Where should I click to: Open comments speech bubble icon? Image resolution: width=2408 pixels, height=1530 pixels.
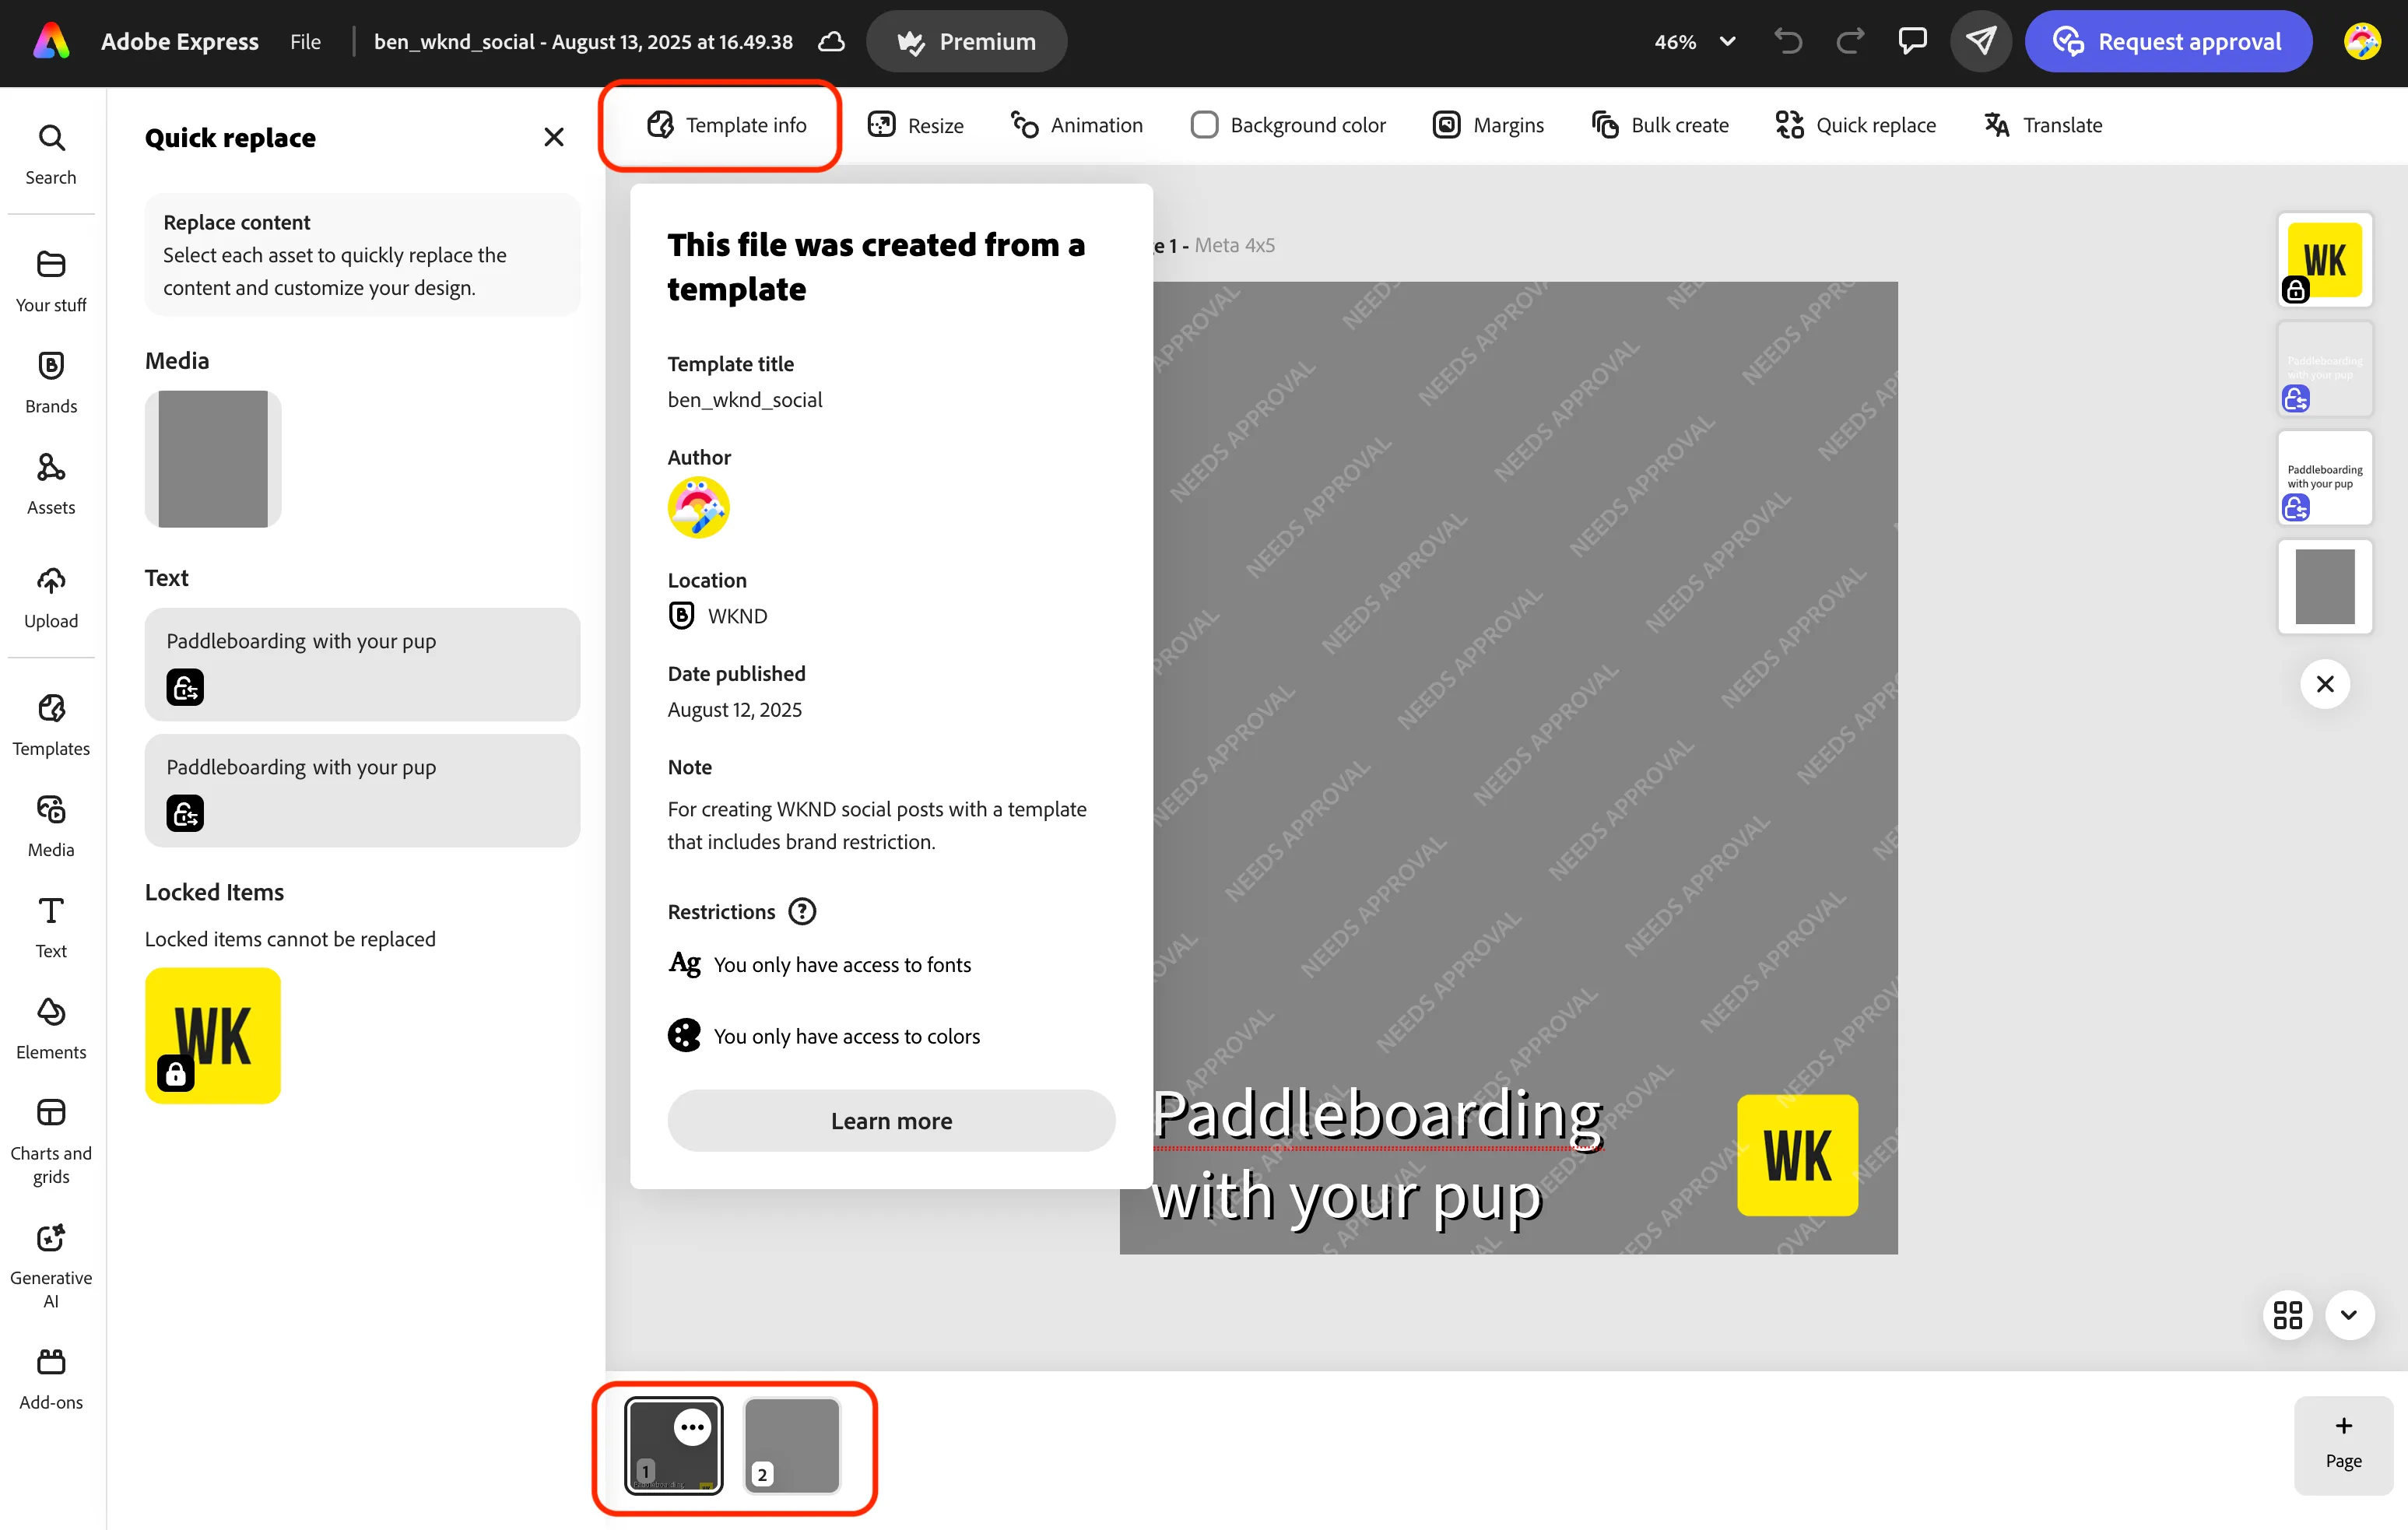tap(1912, 41)
